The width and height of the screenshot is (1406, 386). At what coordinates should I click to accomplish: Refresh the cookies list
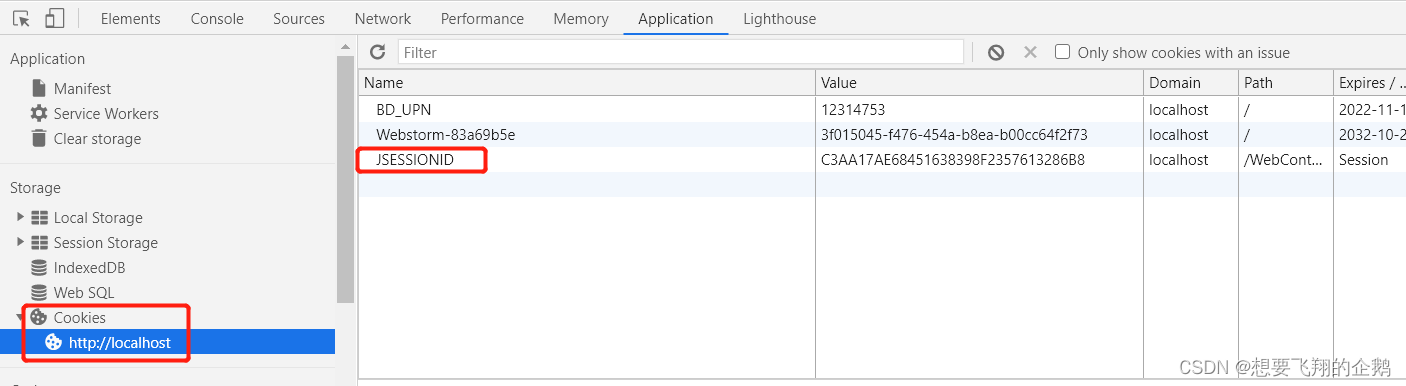coord(377,52)
